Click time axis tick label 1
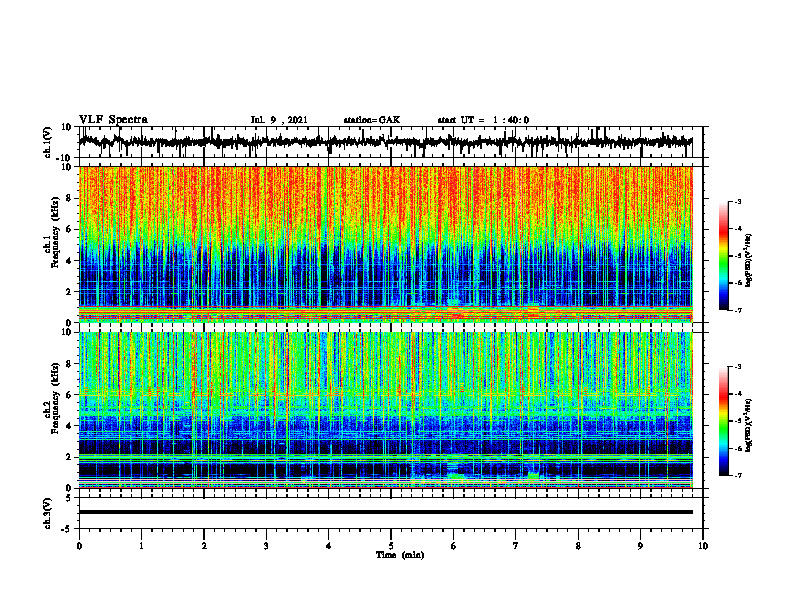 tap(141, 546)
